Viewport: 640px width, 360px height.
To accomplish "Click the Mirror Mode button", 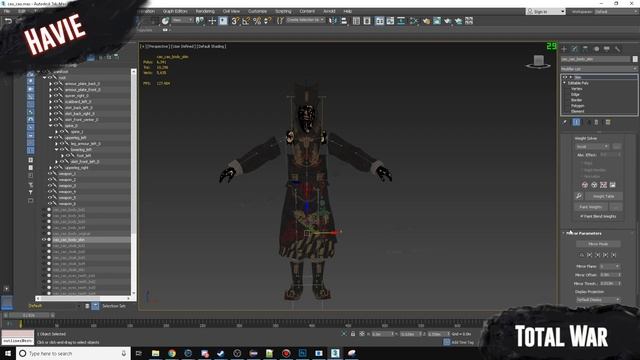I will click(x=598, y=244).
